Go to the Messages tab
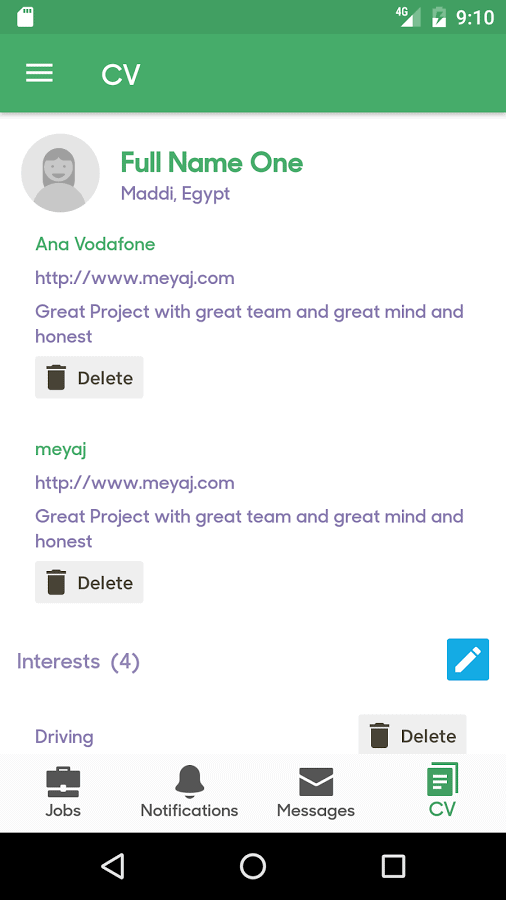The image size is (506, 900). pos(316,792)
